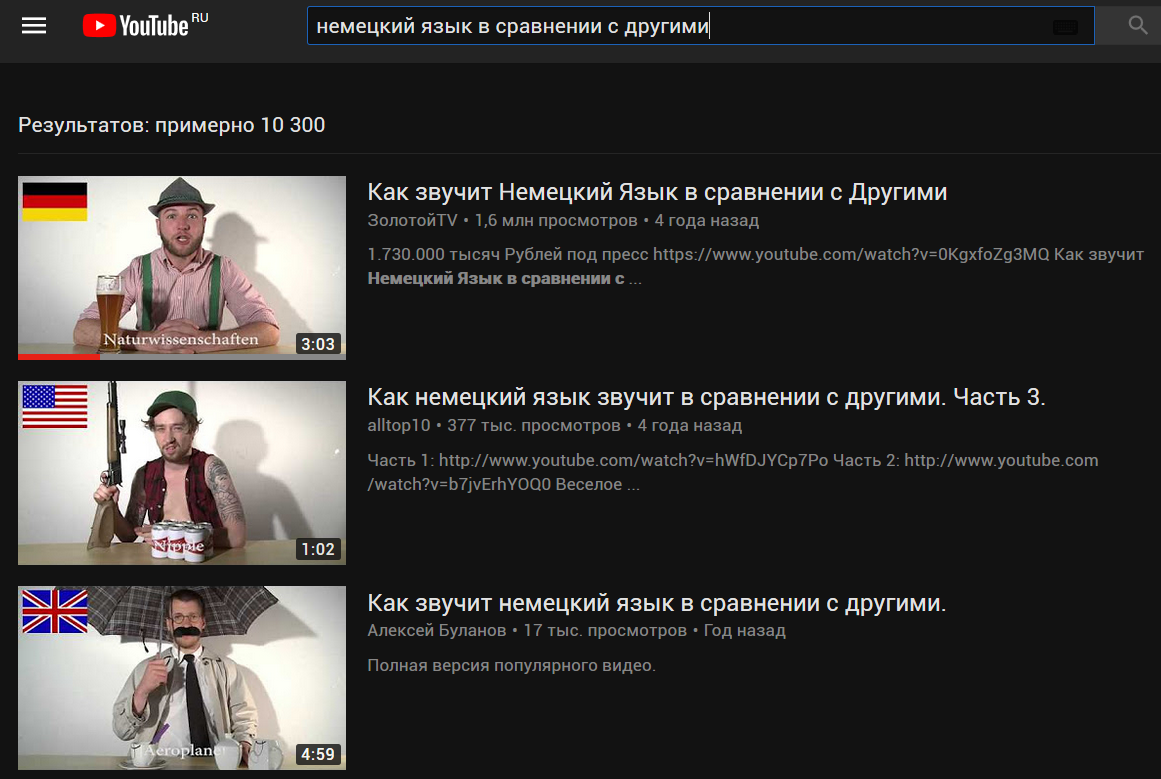Open title 'Как звучит Немецкий Язык в сравнении с Другими'
The image size is (1161, 779).
[x=657, y=192]
